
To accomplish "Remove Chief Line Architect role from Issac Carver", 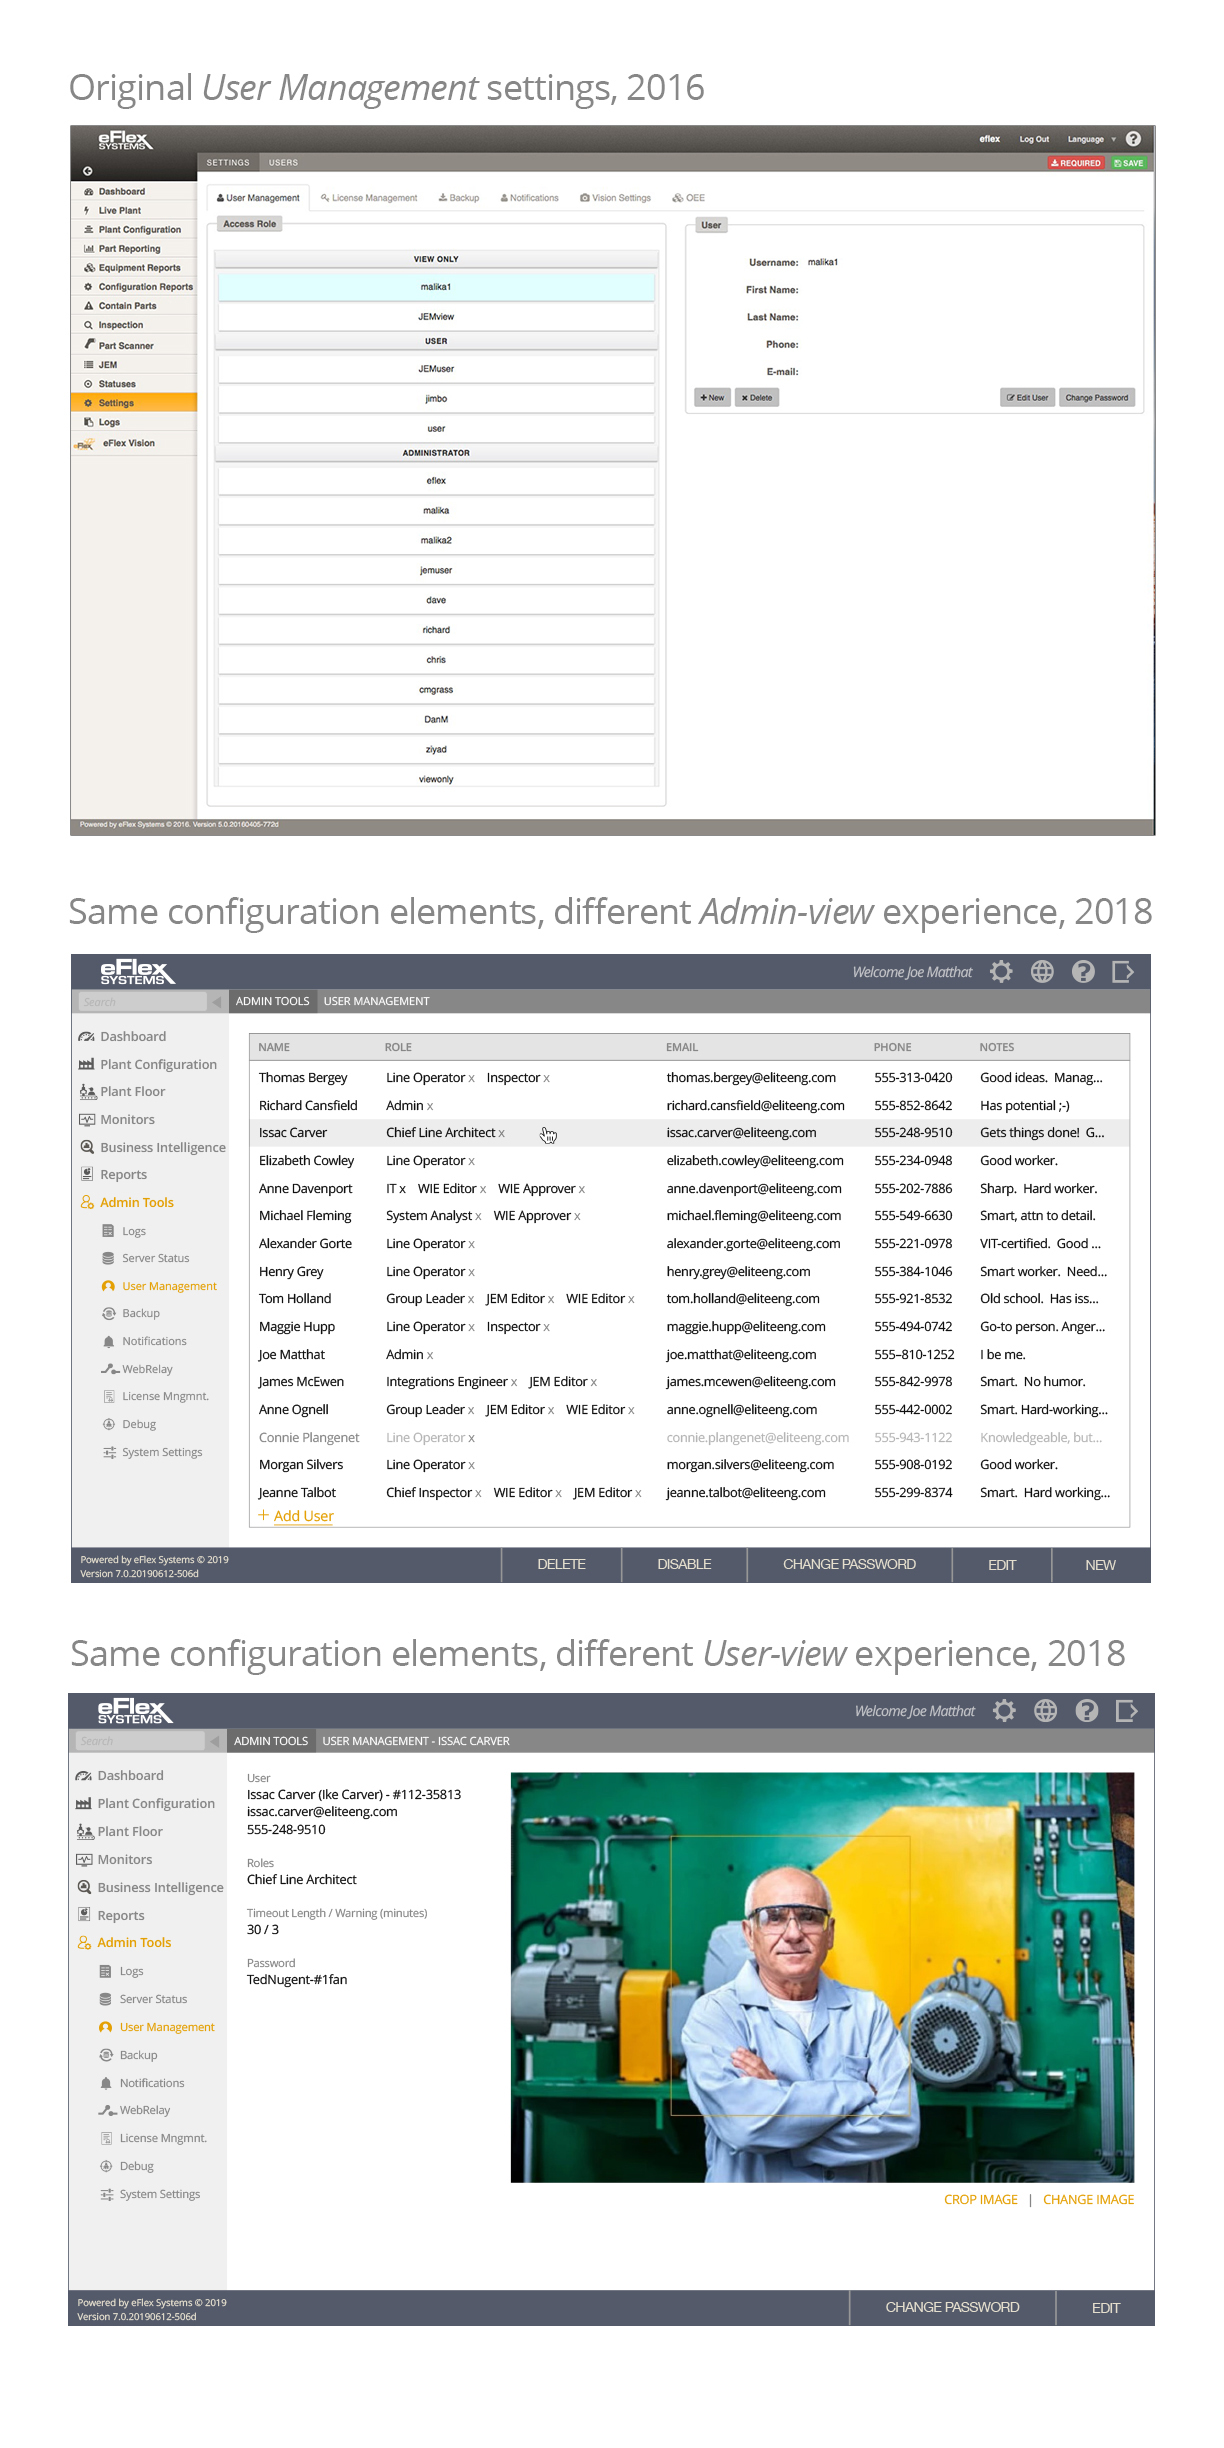I will (x=502, y=1134).
